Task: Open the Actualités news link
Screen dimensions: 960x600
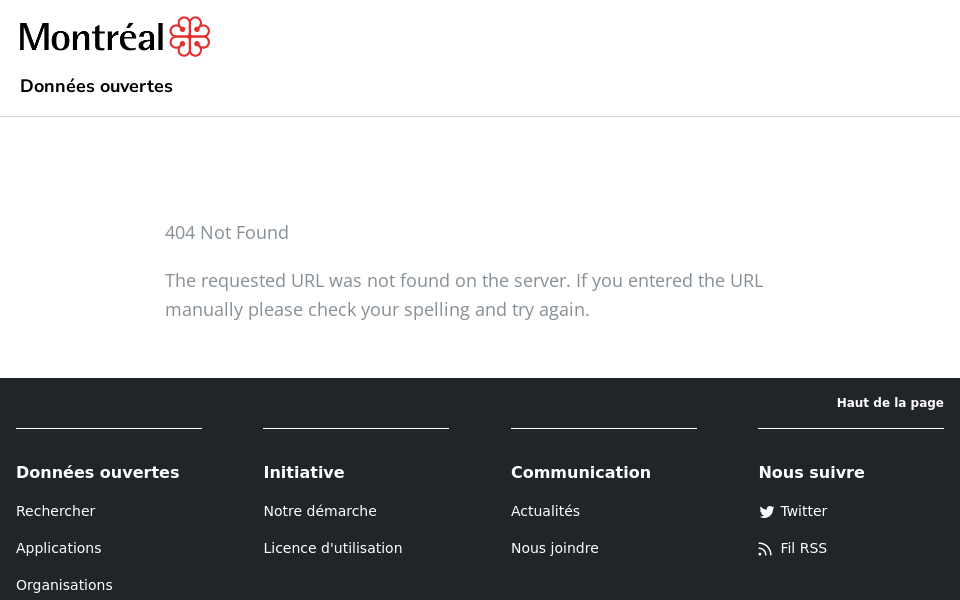Action: [x=545, y=511]
